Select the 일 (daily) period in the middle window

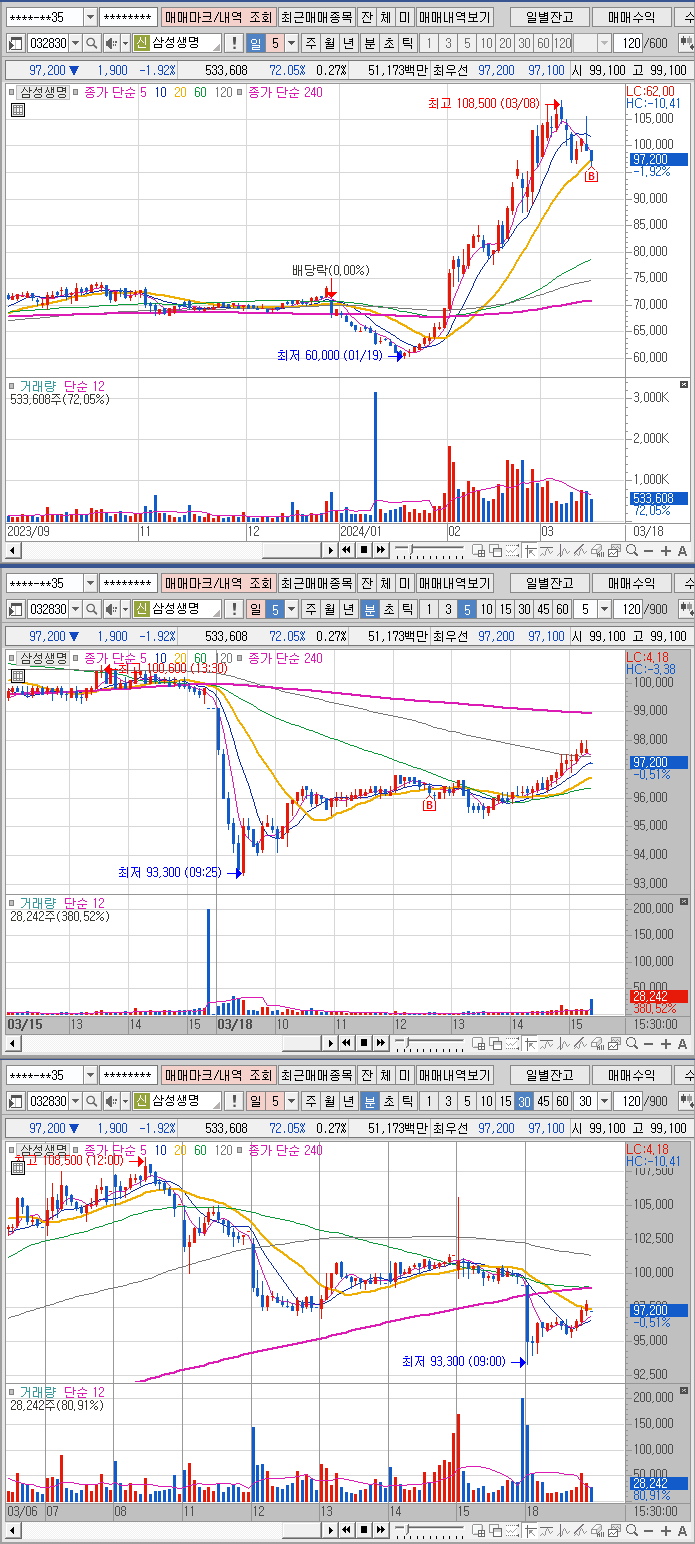[255, 608]
